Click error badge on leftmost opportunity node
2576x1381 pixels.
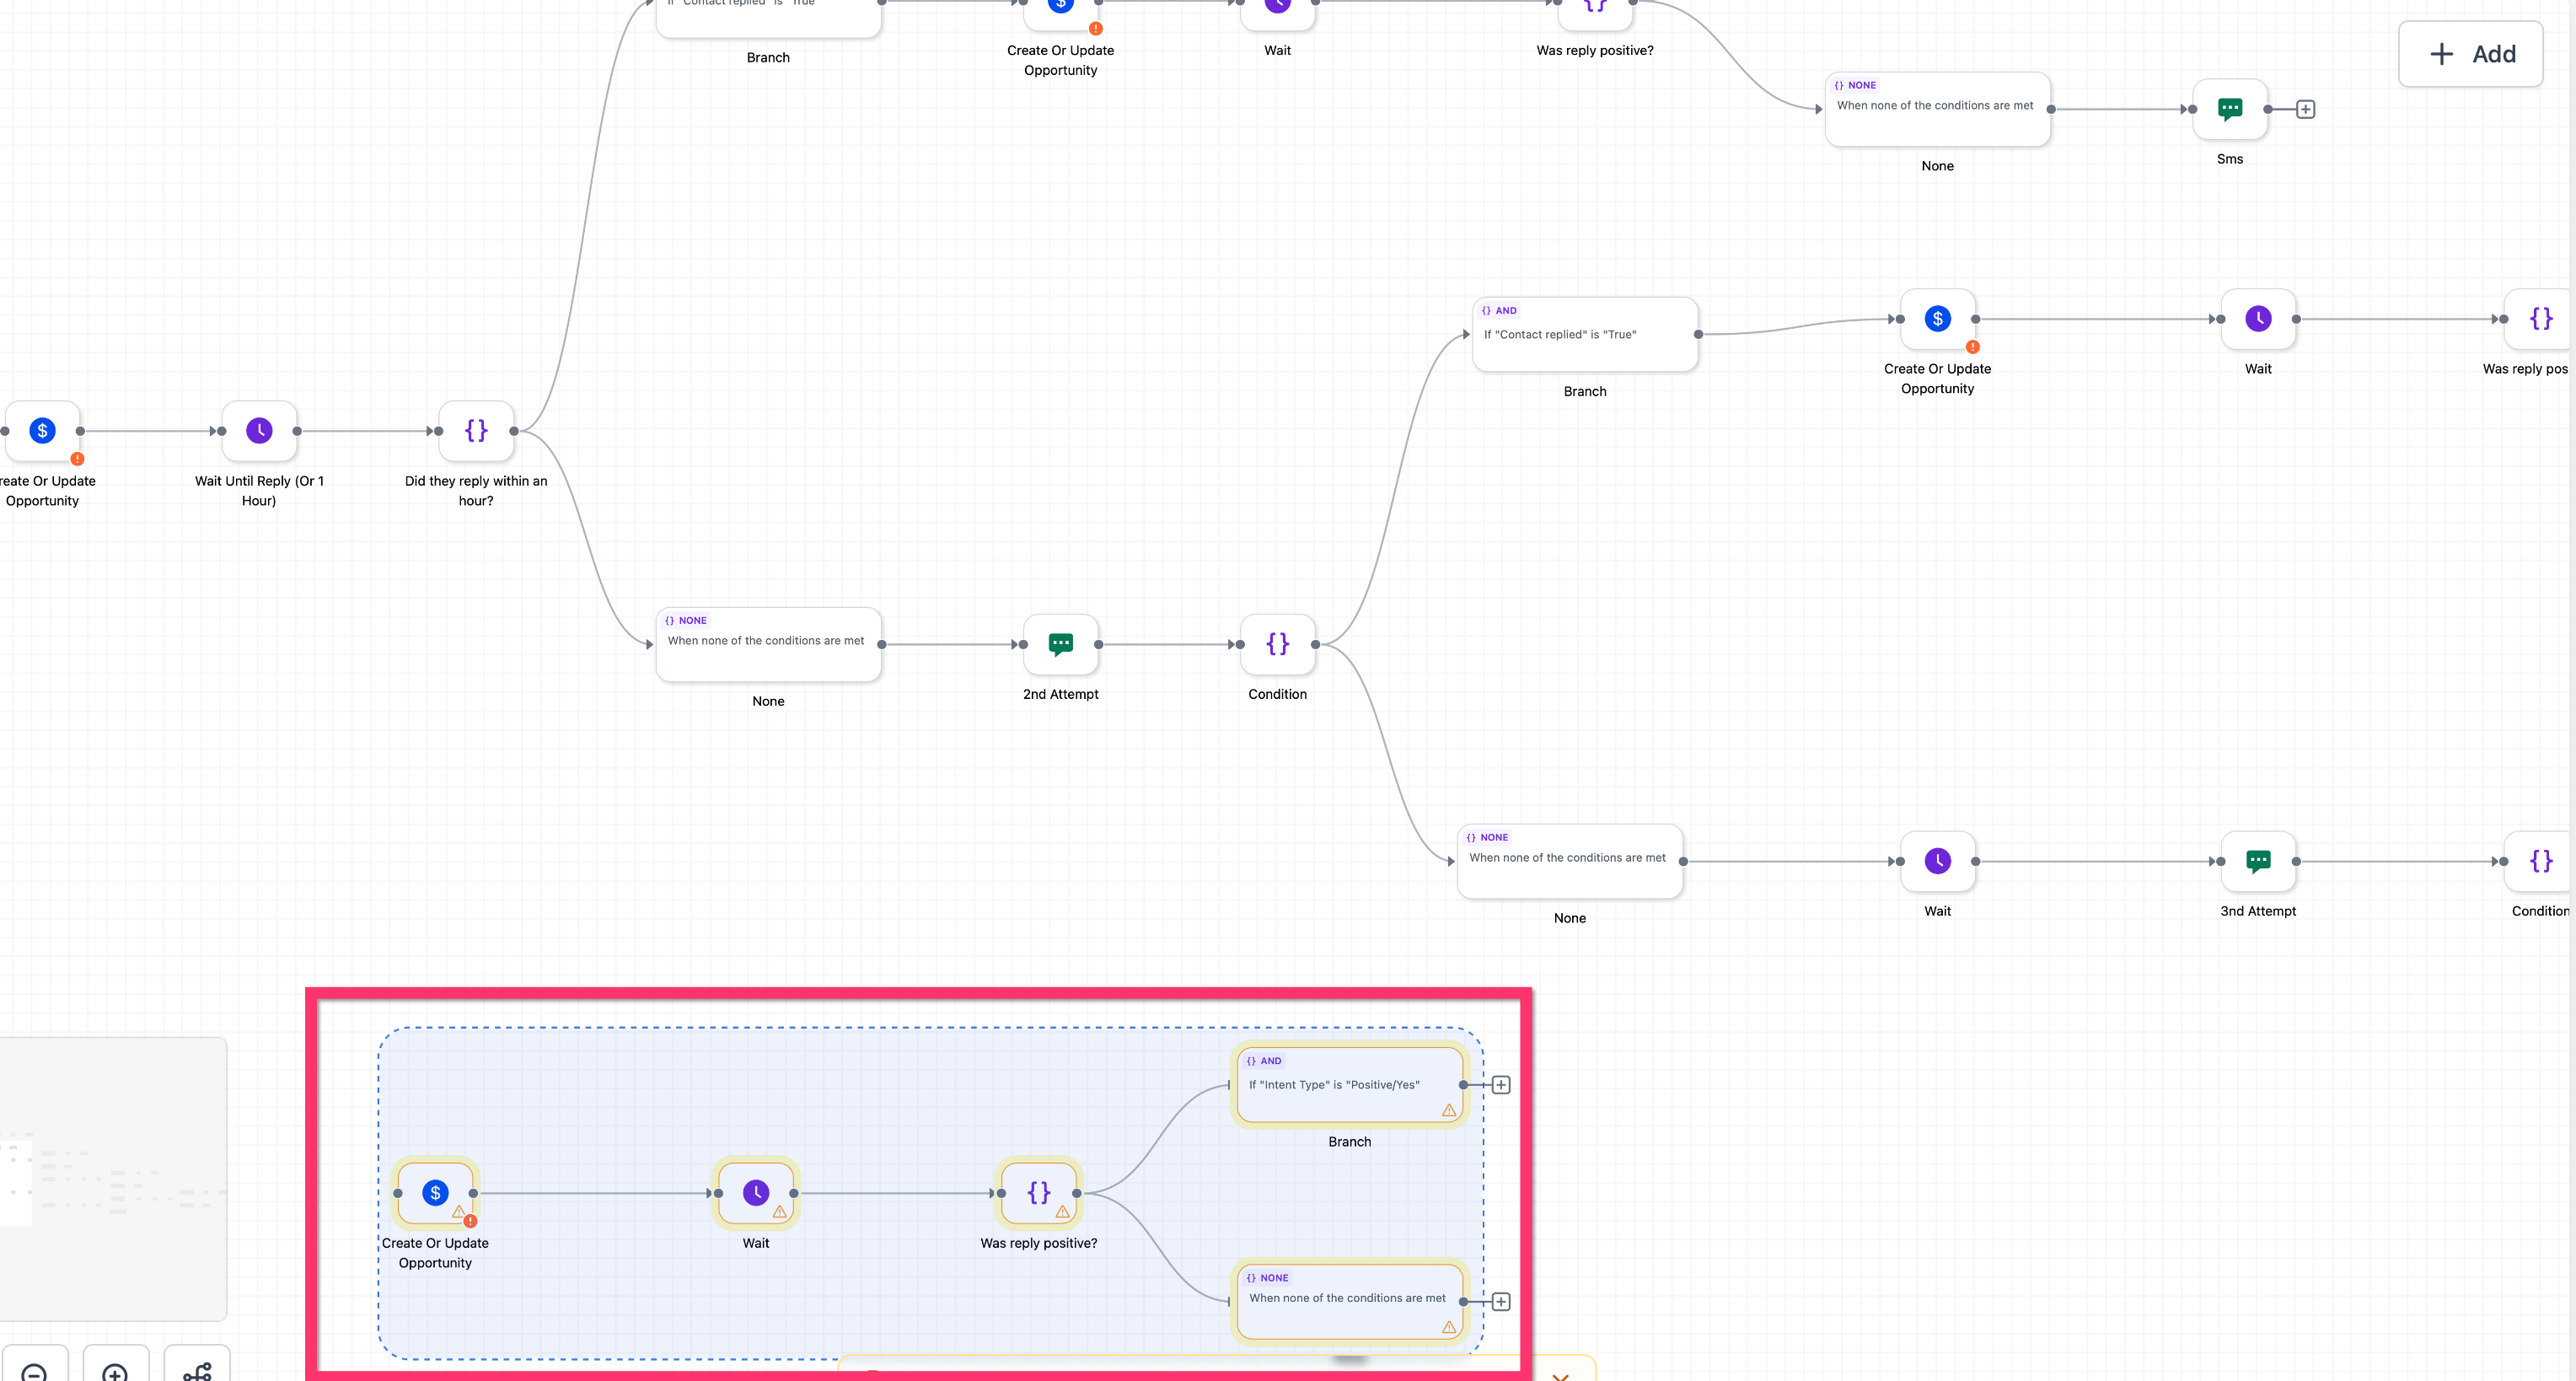pyautogui.click(x=77, y=459)
